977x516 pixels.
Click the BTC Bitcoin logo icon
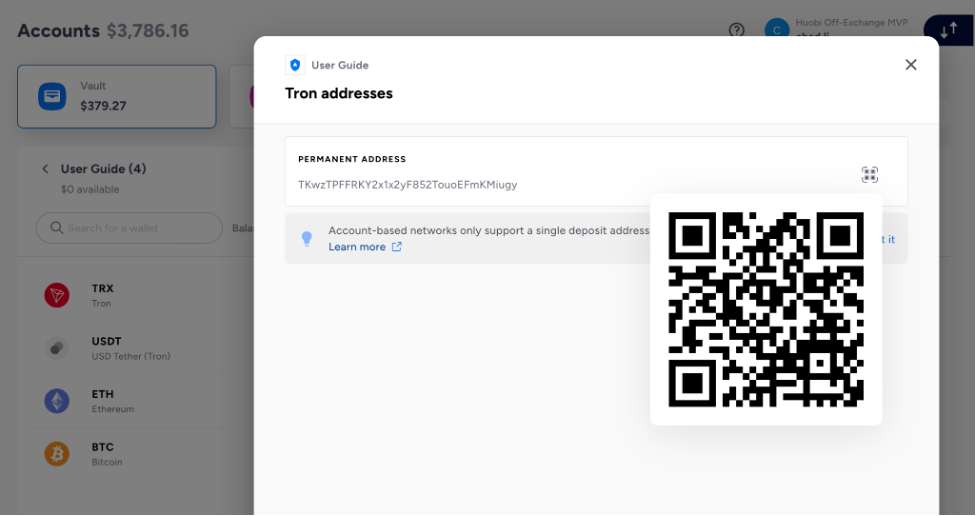pos(57,454)
